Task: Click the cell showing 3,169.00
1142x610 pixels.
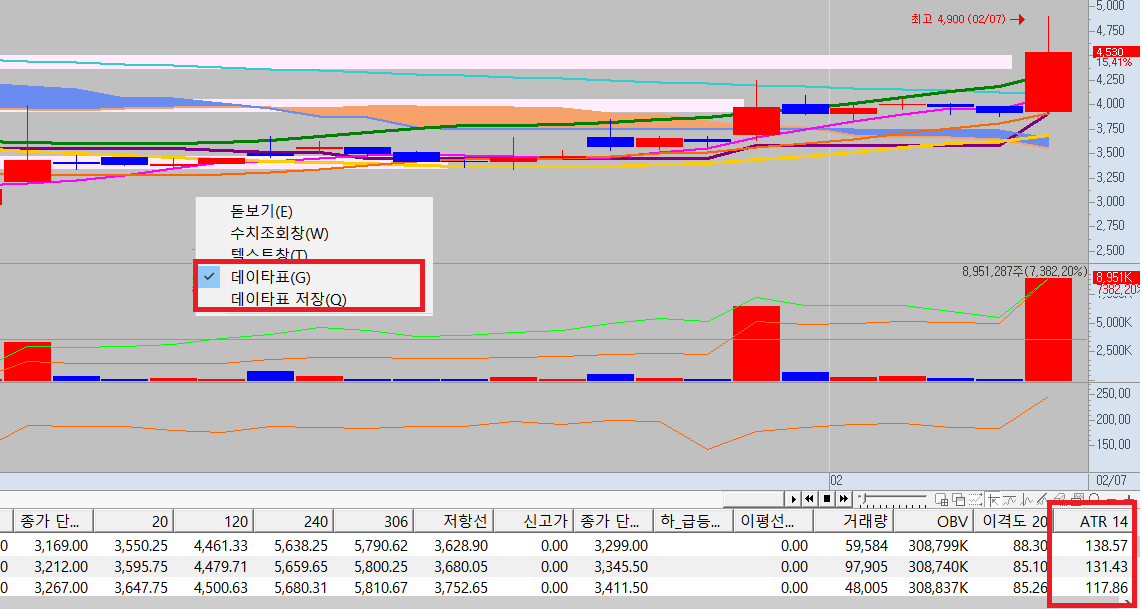Action: coord(60,545)
